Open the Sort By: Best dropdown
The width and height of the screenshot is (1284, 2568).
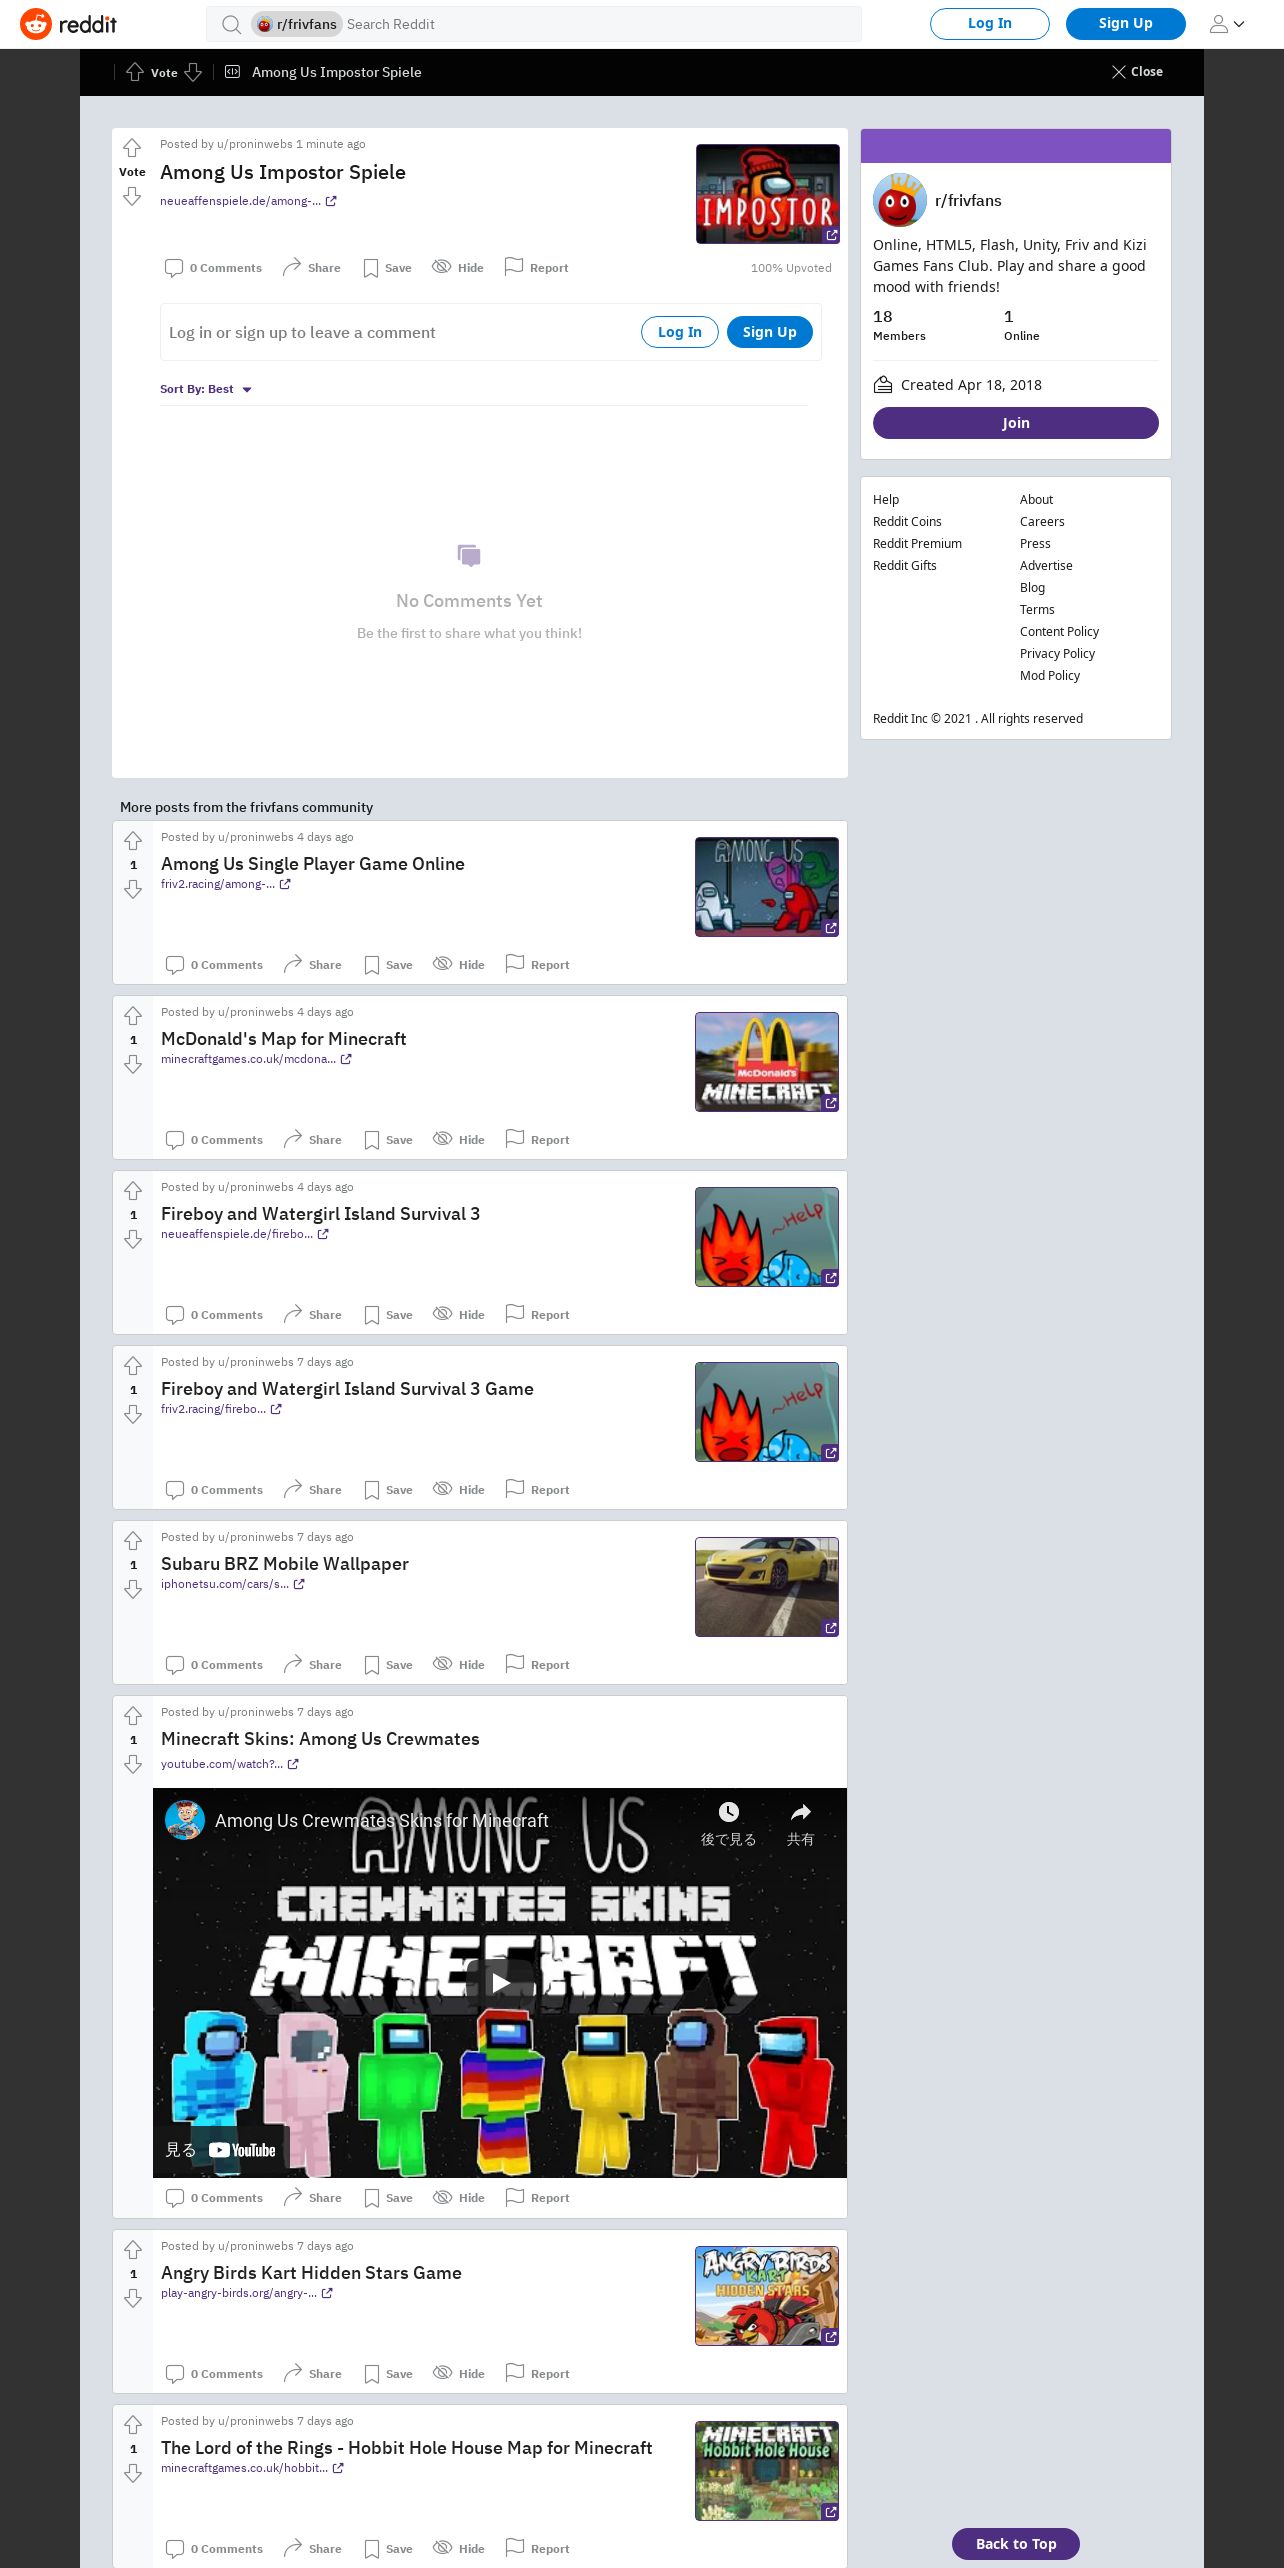[206, 389]
